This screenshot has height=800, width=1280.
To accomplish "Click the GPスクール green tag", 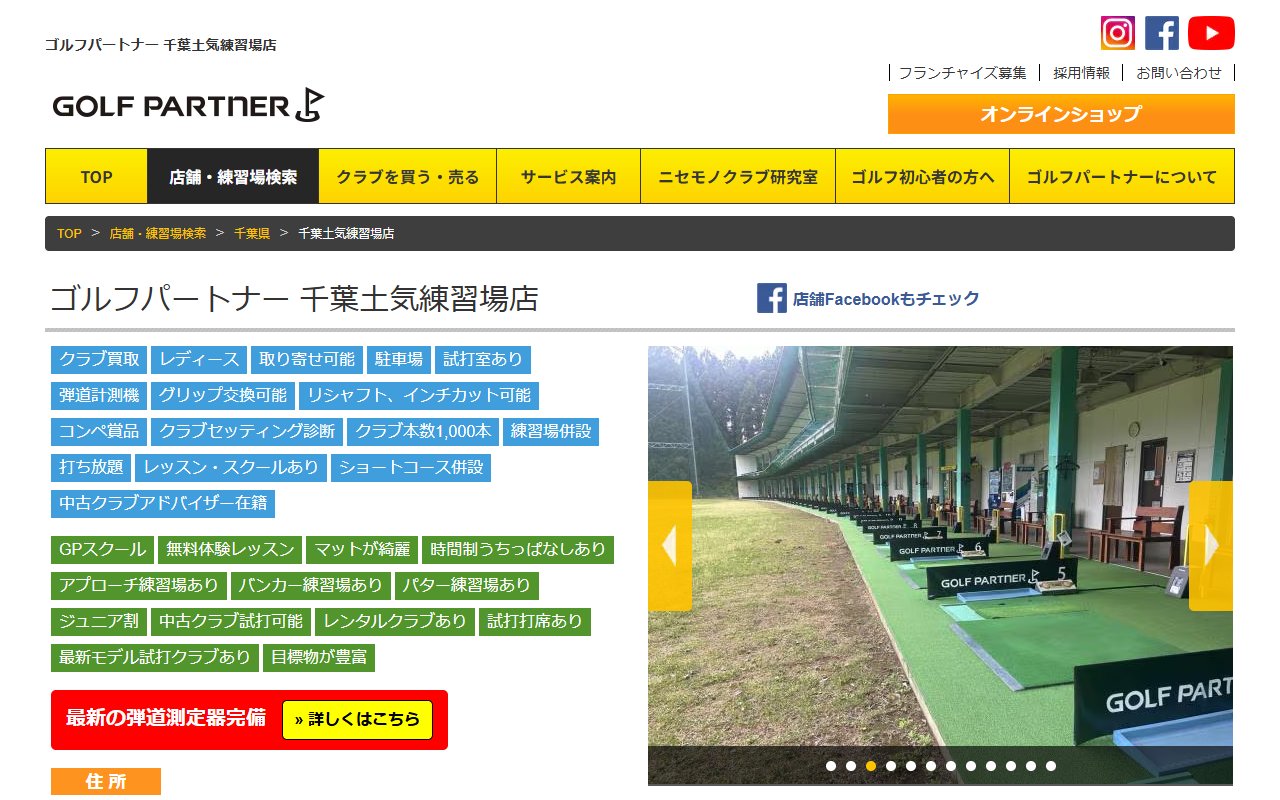I will click(x=103, y=550).
